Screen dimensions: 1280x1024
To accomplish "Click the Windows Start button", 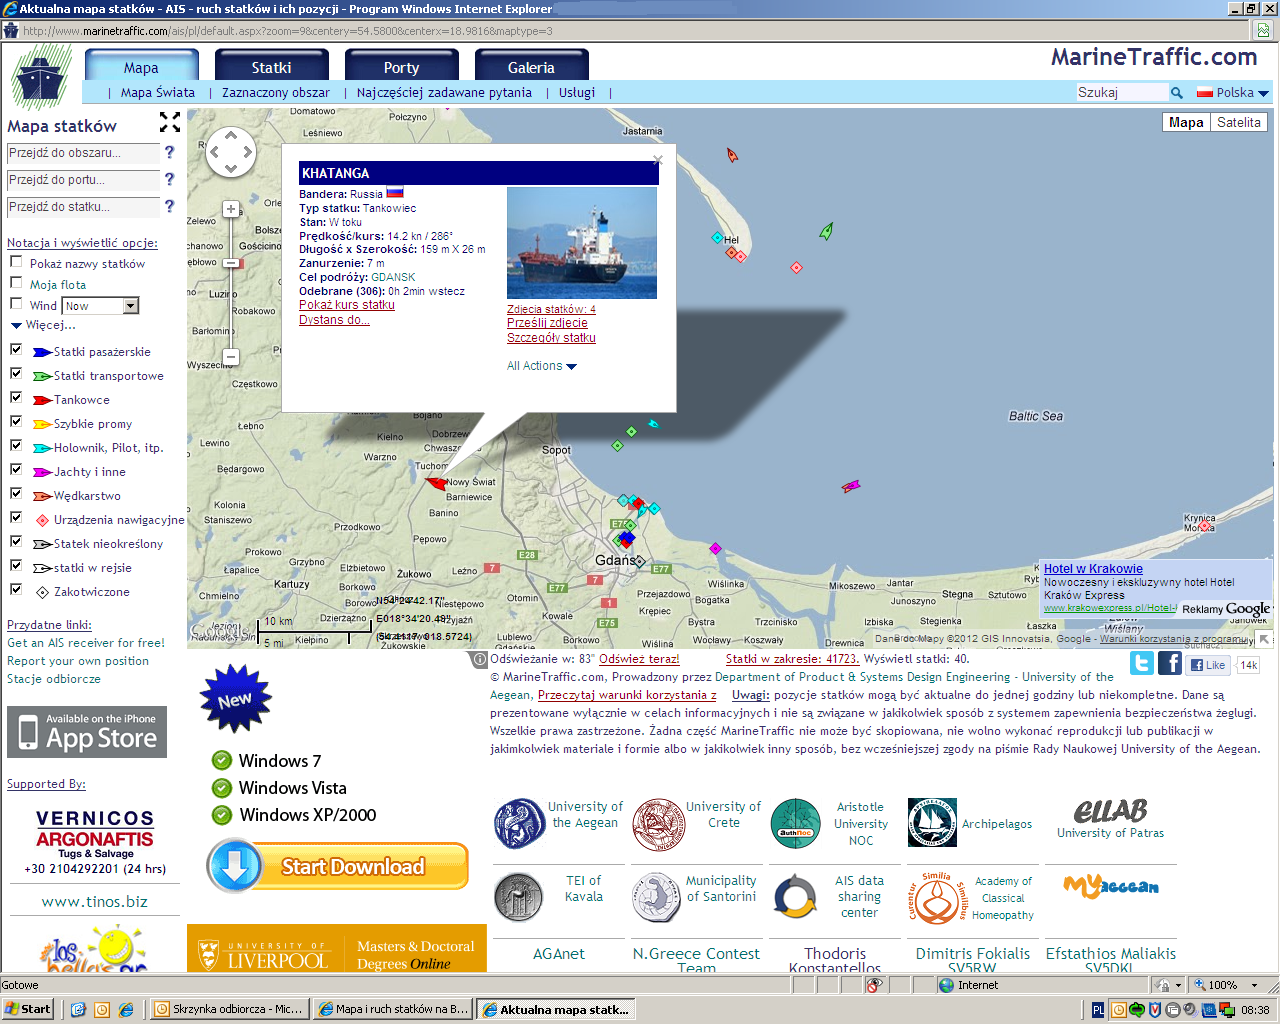I will point(27,1009).
